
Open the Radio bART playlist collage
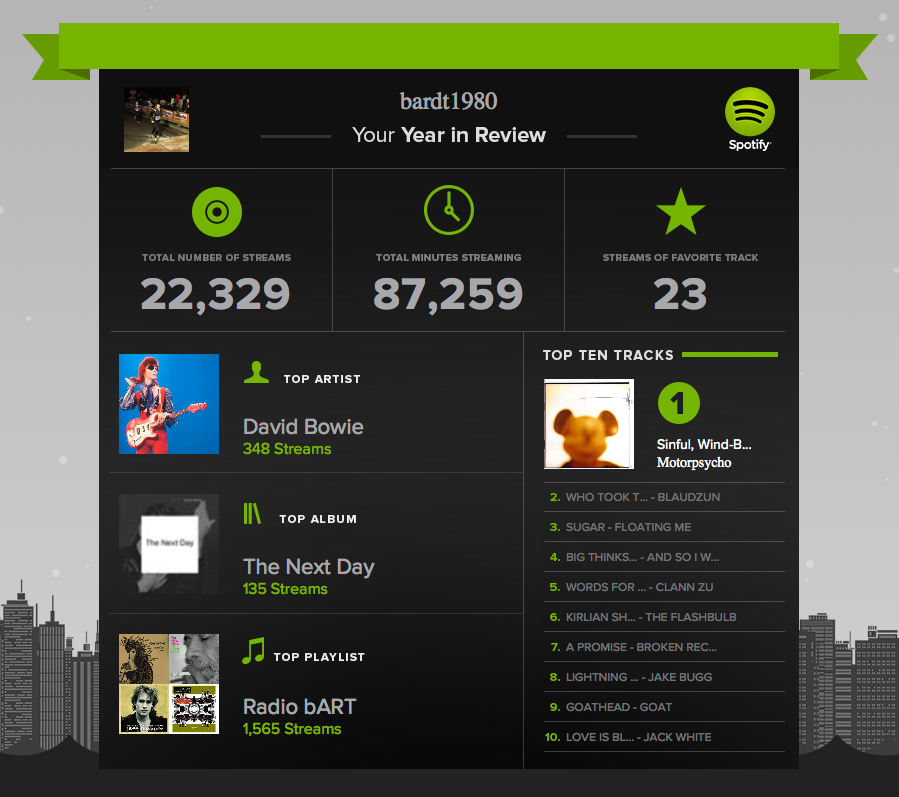168,684
